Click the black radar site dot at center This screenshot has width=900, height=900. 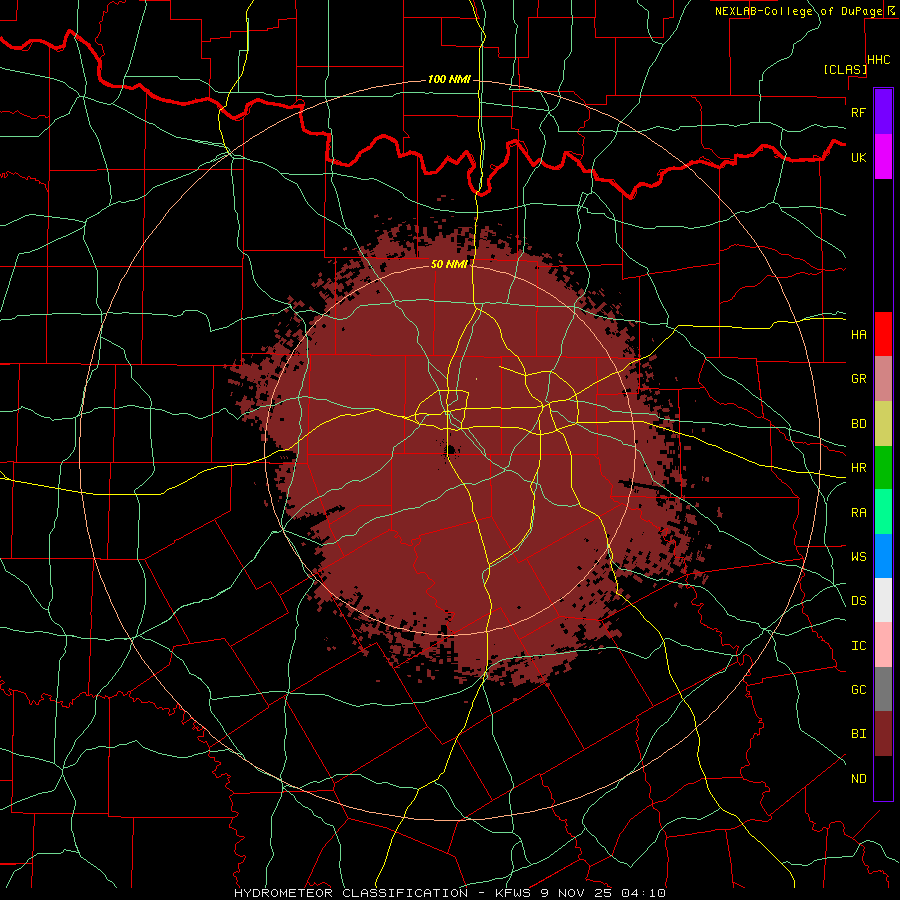click(x=451, y=449)
